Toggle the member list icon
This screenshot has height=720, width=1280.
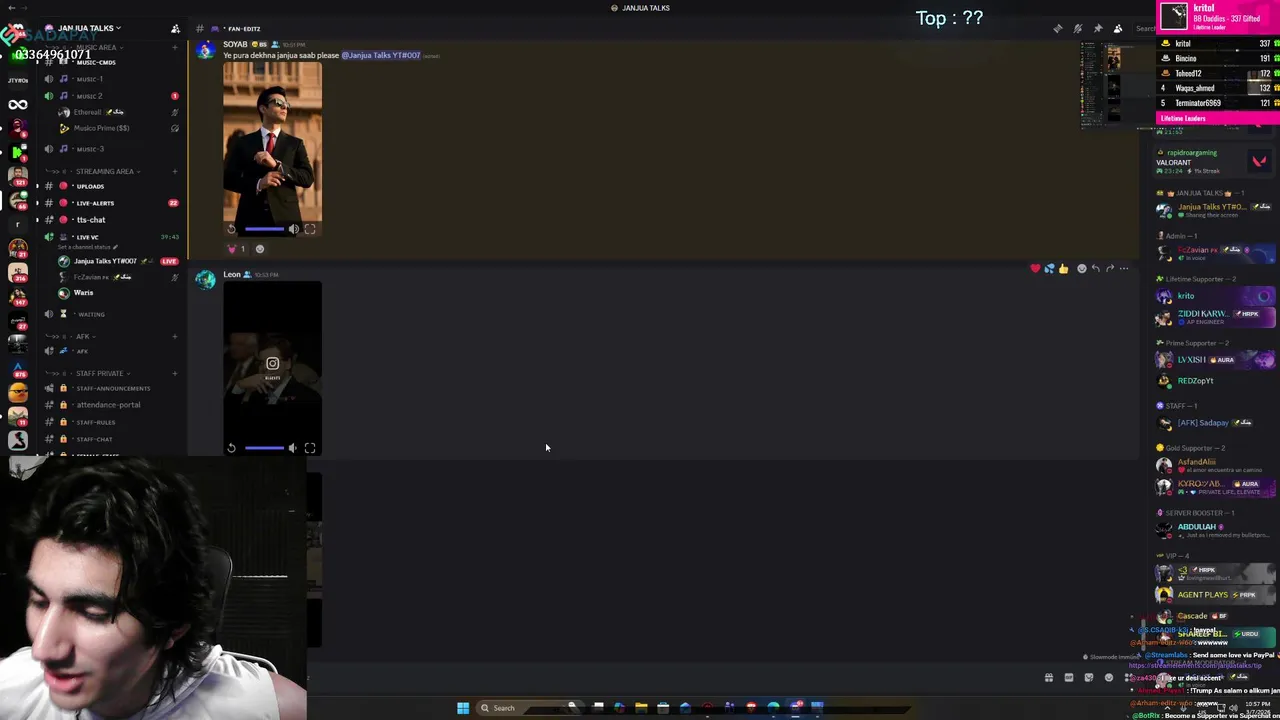(1118, 28)
